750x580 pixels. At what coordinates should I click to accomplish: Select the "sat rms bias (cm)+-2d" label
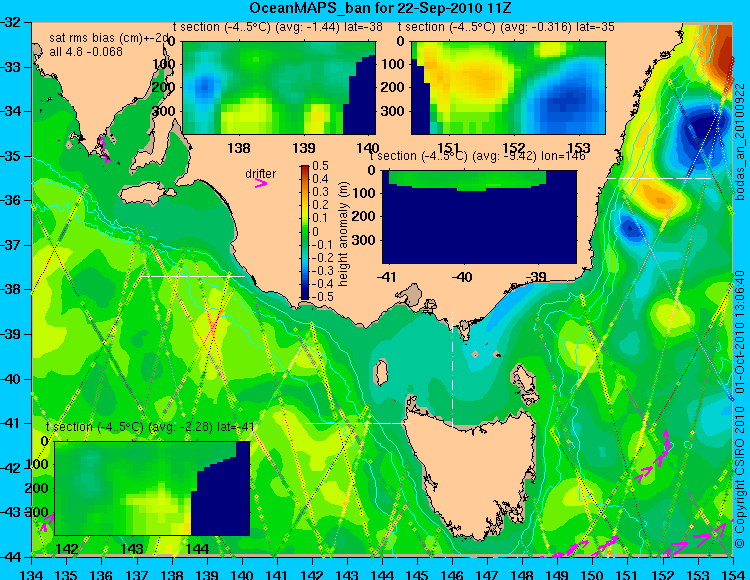pyautogui.click(x=109, y=38)
